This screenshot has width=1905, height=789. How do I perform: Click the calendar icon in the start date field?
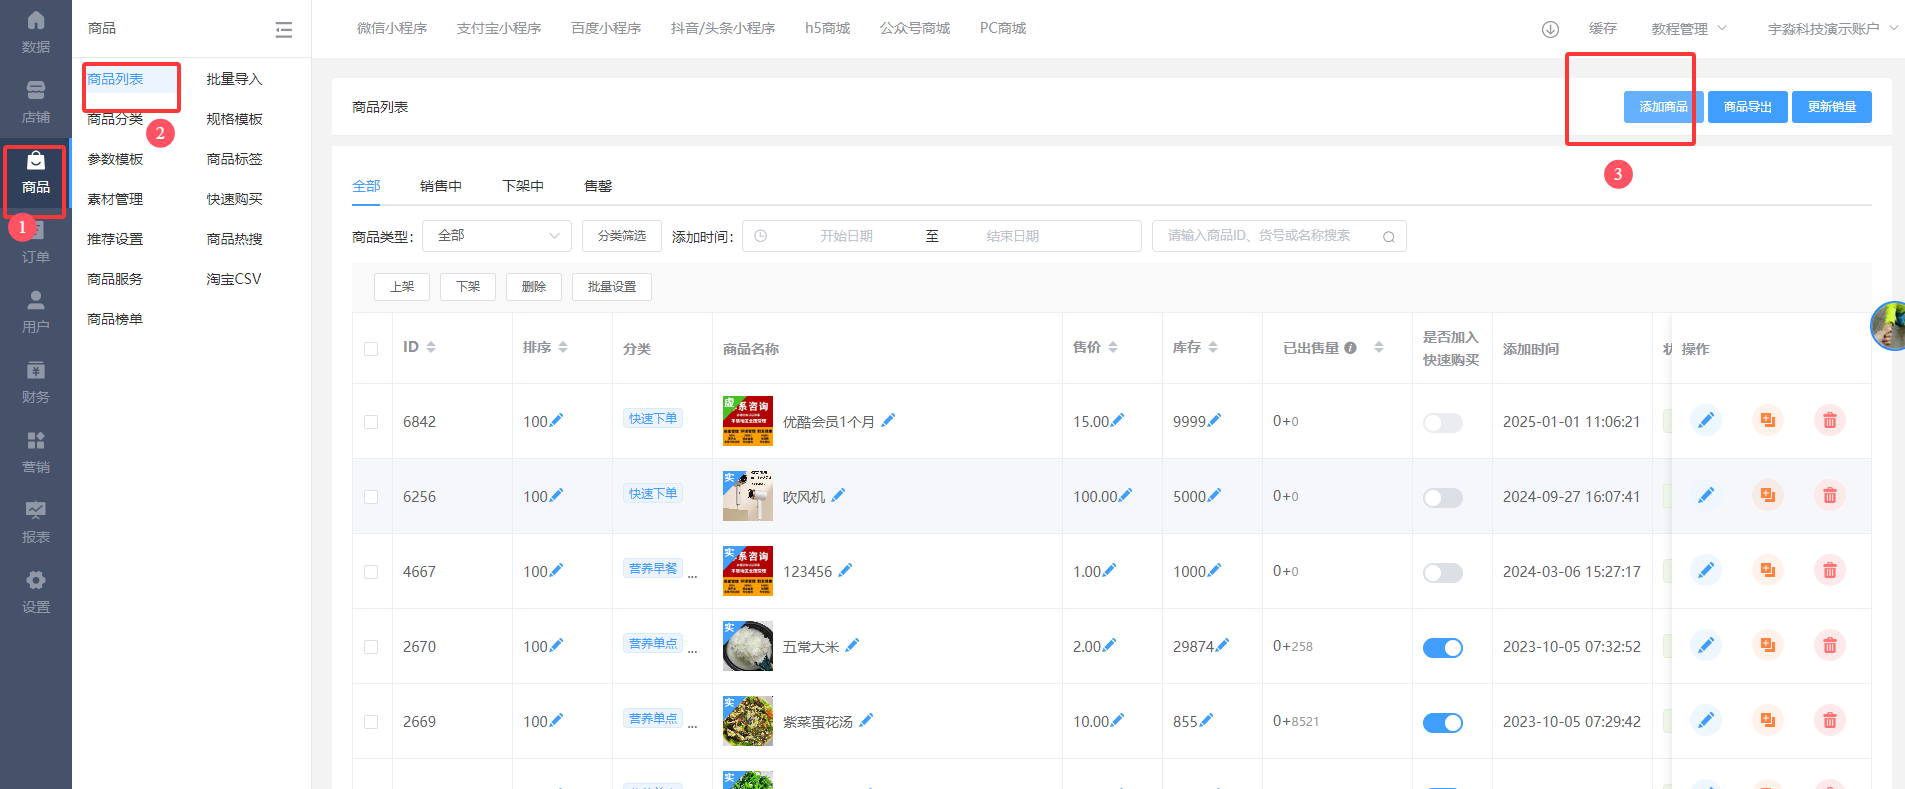[760, 236]
